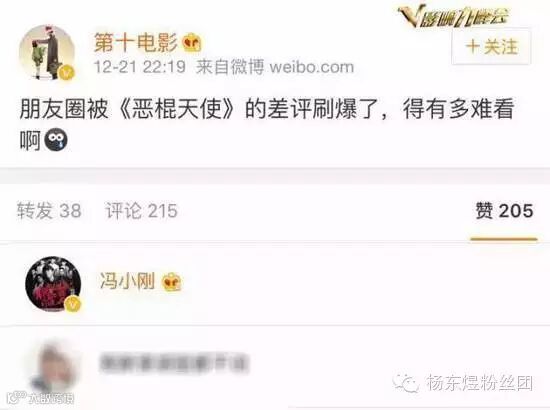Click the yellow V verification badge on 第十电影 avatar
The image size is (550, 410).
pyautogui.click(x=67, y=73)
